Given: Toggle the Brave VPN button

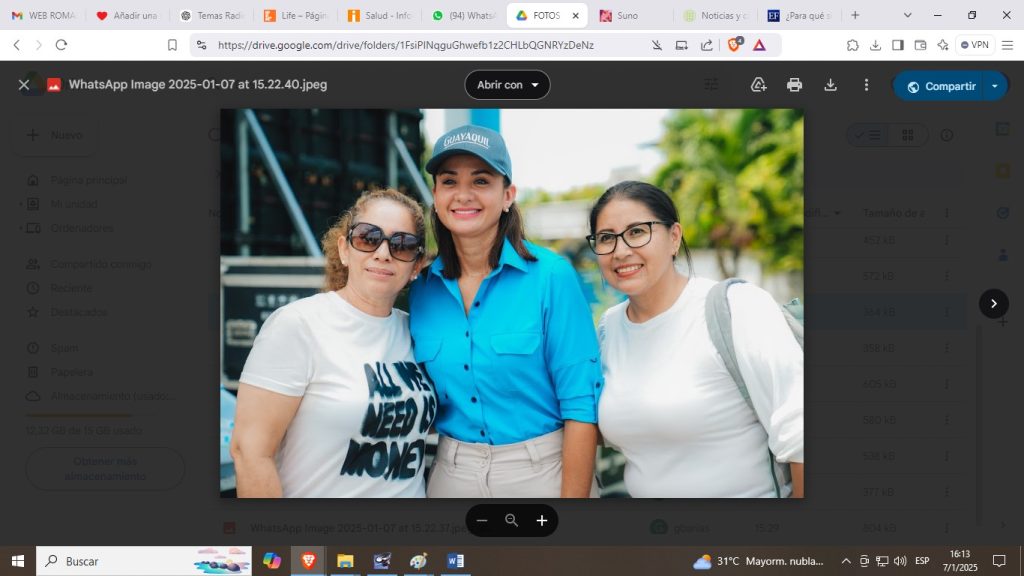Looking at the screenshot, I should [975, 45].
